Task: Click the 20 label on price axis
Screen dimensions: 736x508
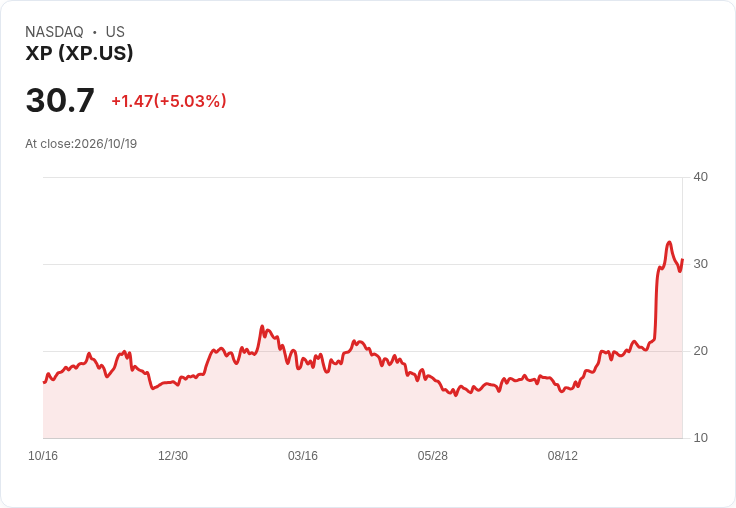Action: coord(700,351)
